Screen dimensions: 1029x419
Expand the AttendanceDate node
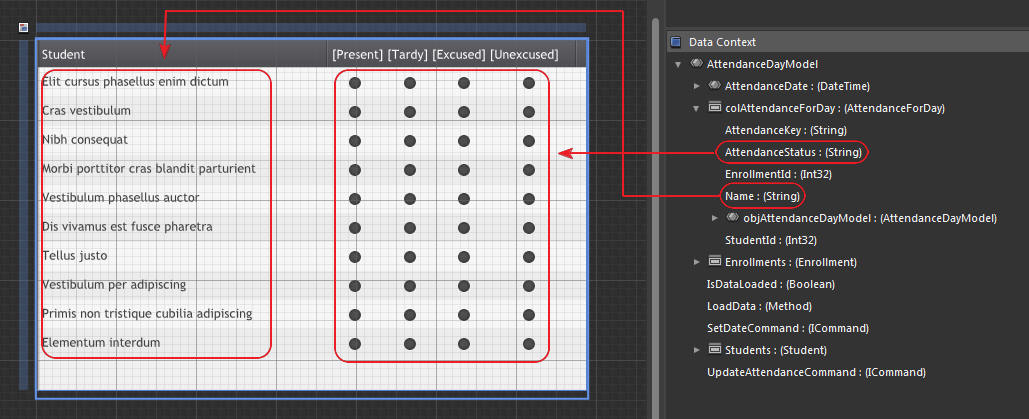(x=697, y=86)
